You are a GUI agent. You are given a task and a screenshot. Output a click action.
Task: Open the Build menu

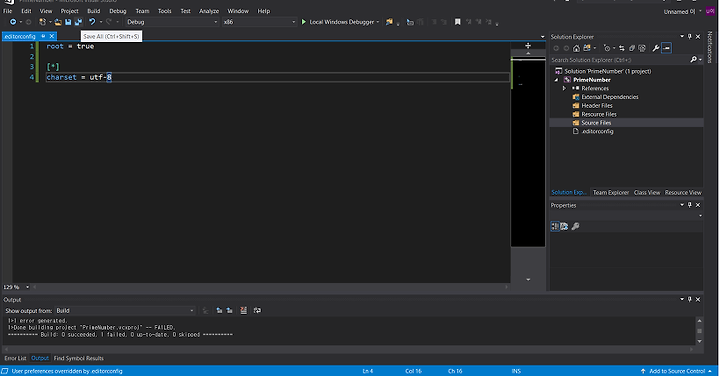pos(94,11)
